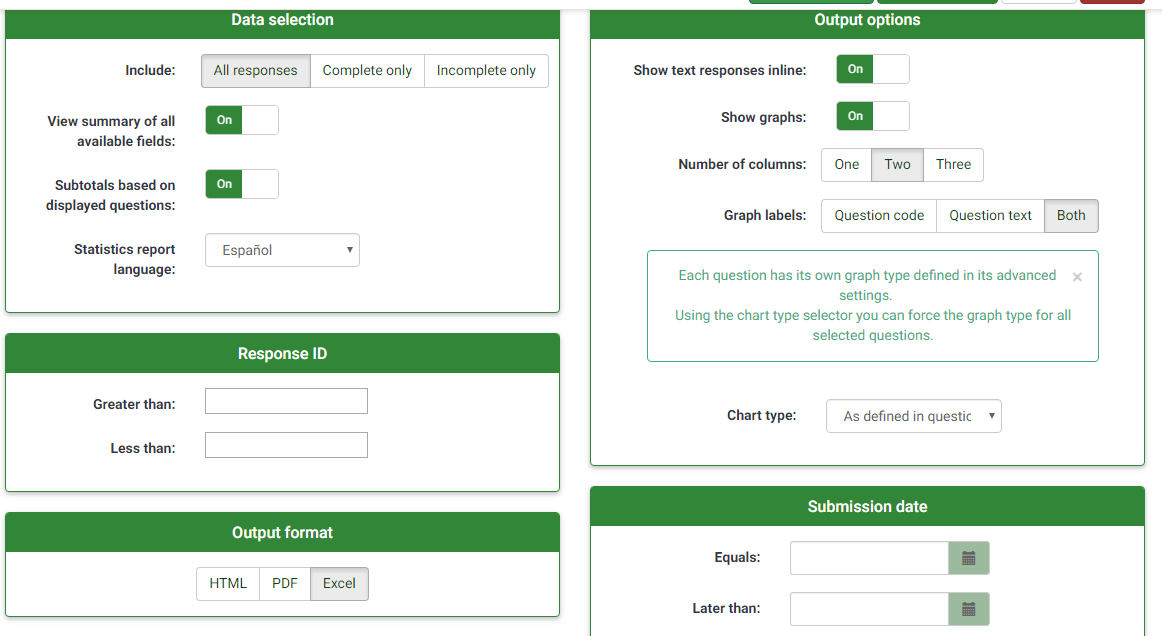Dismiss the graph type info alert
1162x636 pixels.
(x=1076, y=277)
